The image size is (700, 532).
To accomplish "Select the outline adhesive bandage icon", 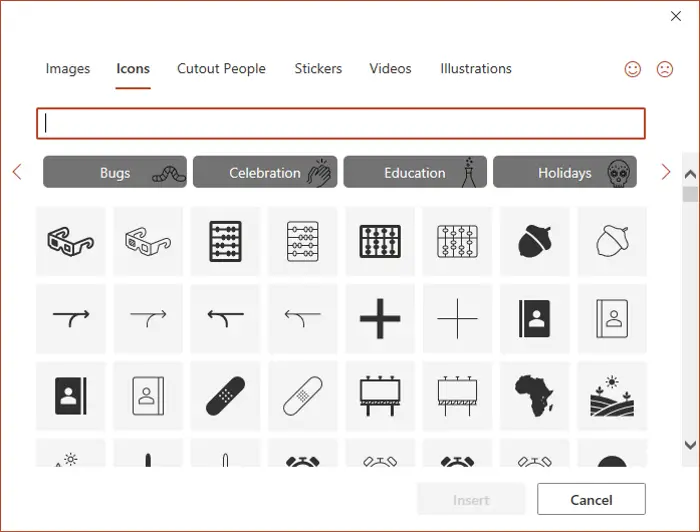I will click(303, 396).
